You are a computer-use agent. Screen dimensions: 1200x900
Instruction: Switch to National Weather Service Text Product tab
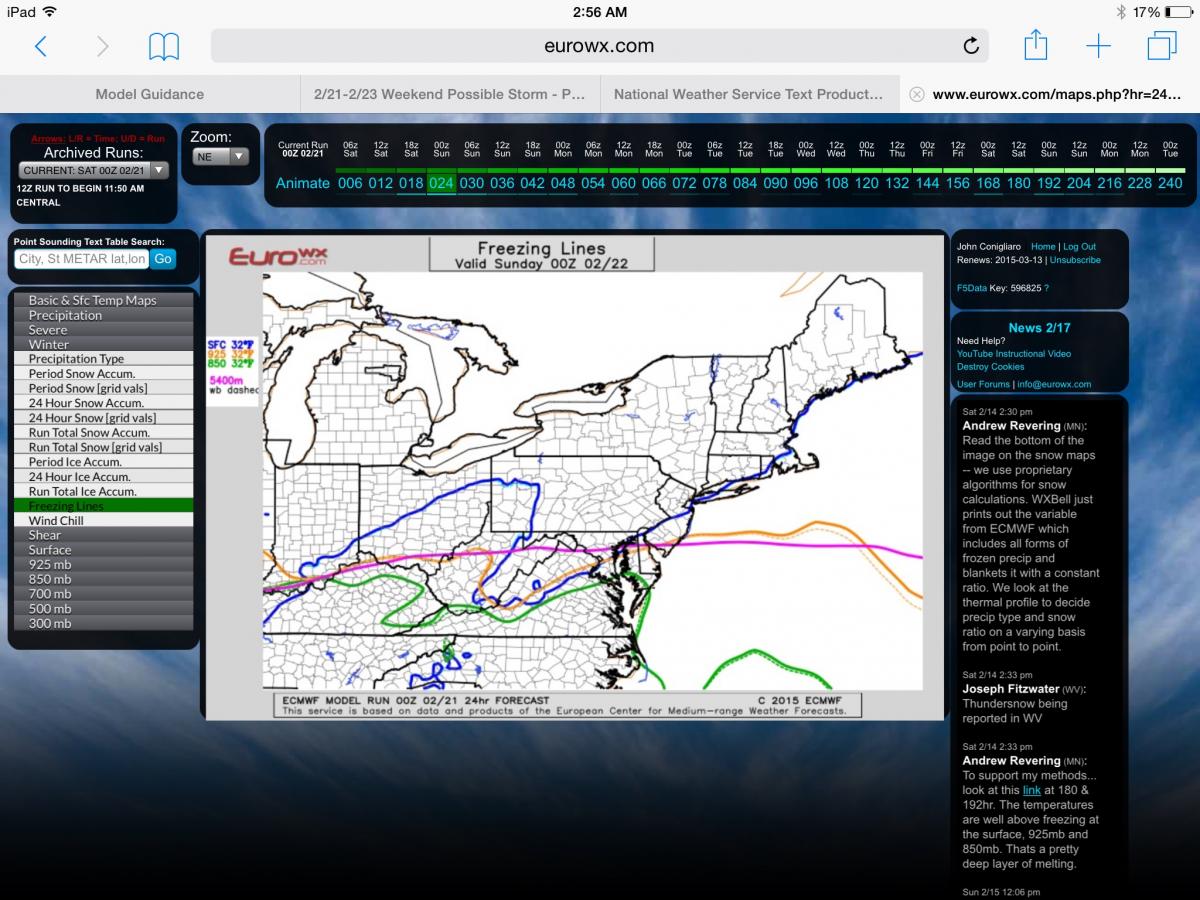750,94
